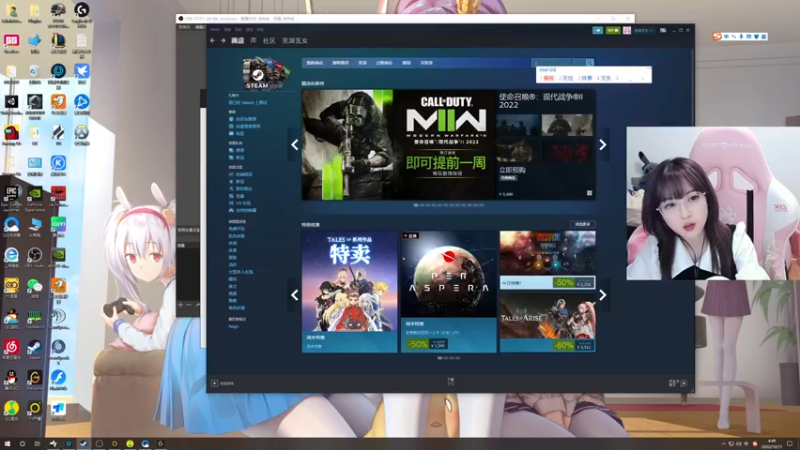Open GeForce Experience desktop icon

click(35, 198)
